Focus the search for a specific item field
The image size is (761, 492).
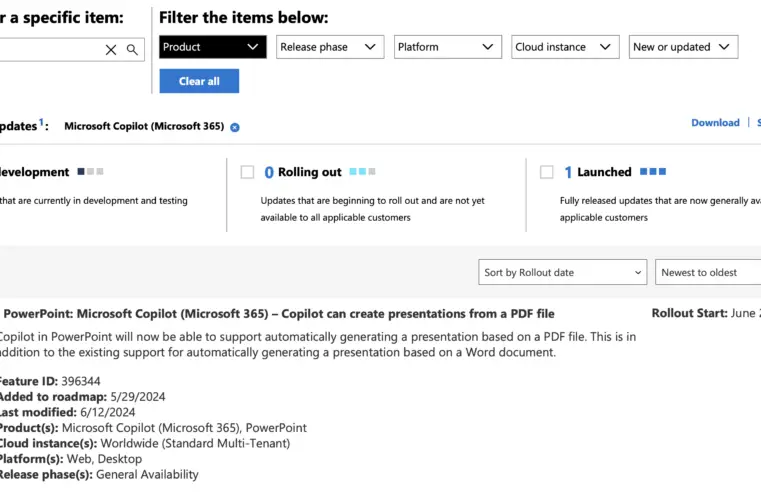click(50, 49)
